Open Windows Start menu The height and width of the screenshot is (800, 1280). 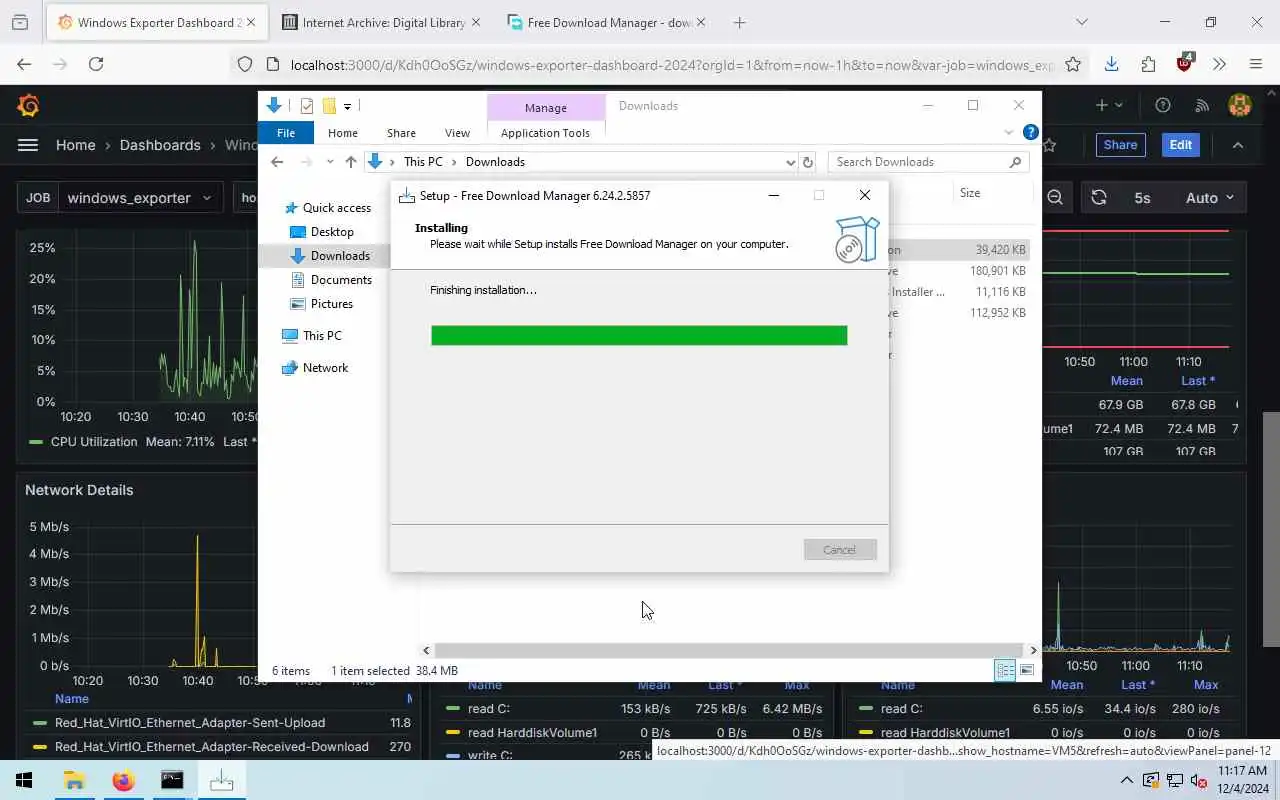tap(24, 780)
